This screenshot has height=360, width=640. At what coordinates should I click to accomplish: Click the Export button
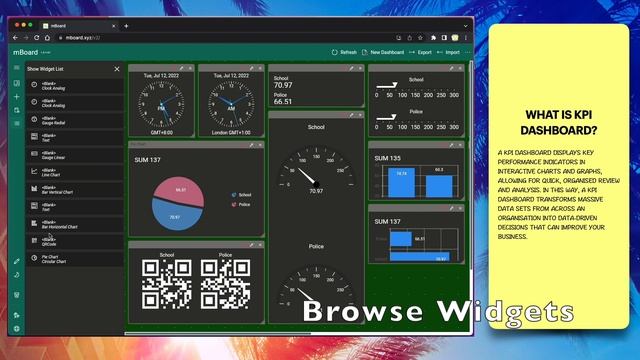pos(420,52)
